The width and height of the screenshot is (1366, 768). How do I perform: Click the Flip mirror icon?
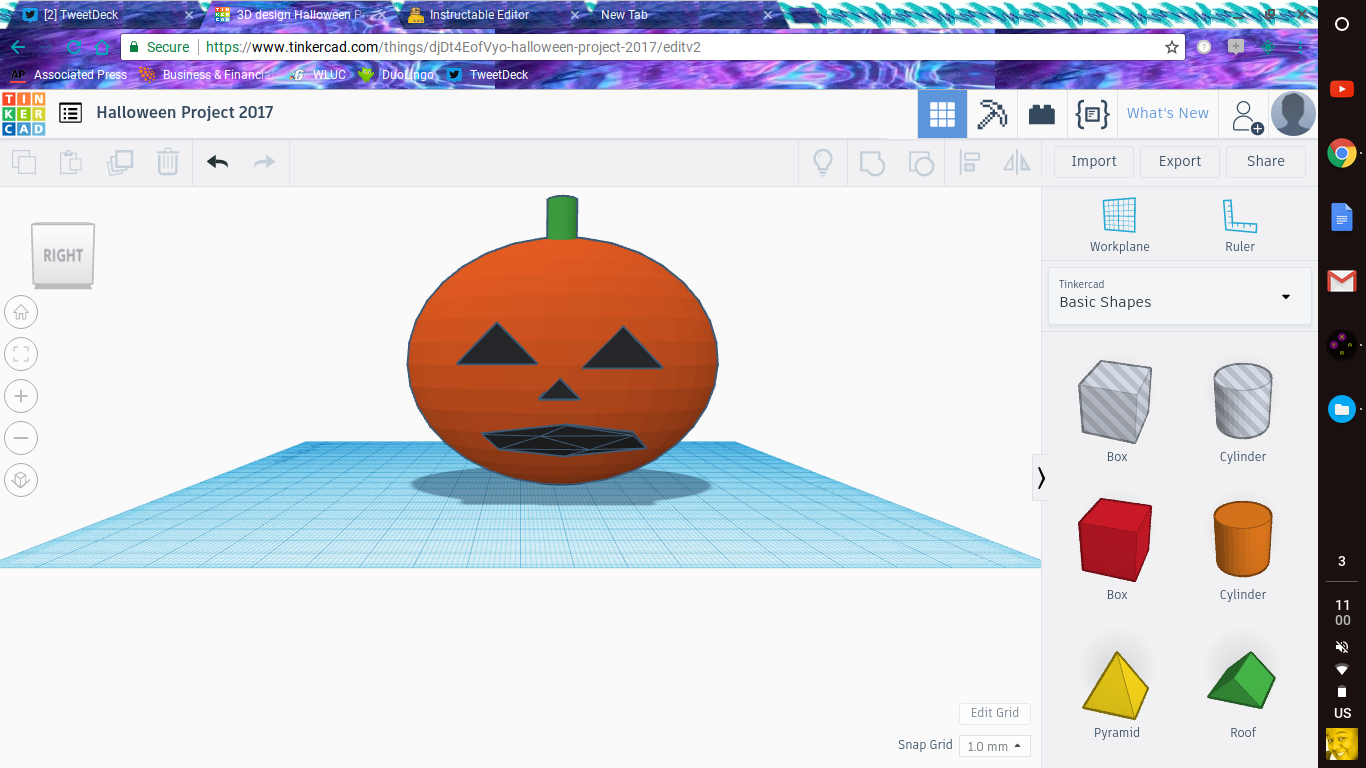click(x=1017, y=162)
